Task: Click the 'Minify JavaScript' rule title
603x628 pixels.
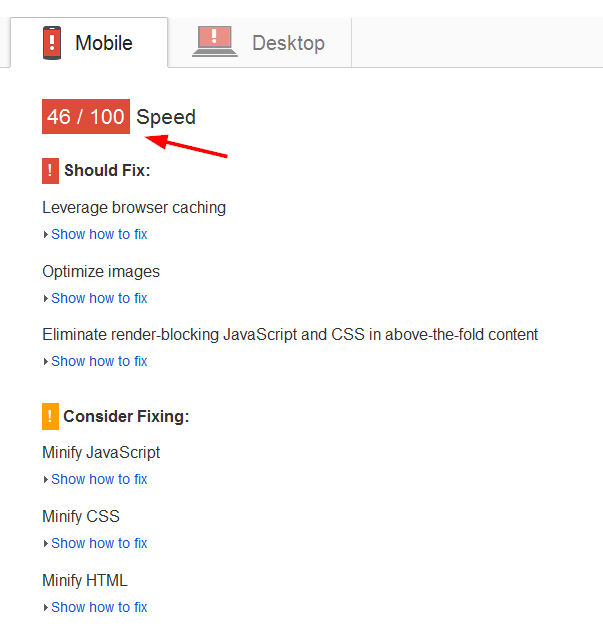Action: [101, 452]
